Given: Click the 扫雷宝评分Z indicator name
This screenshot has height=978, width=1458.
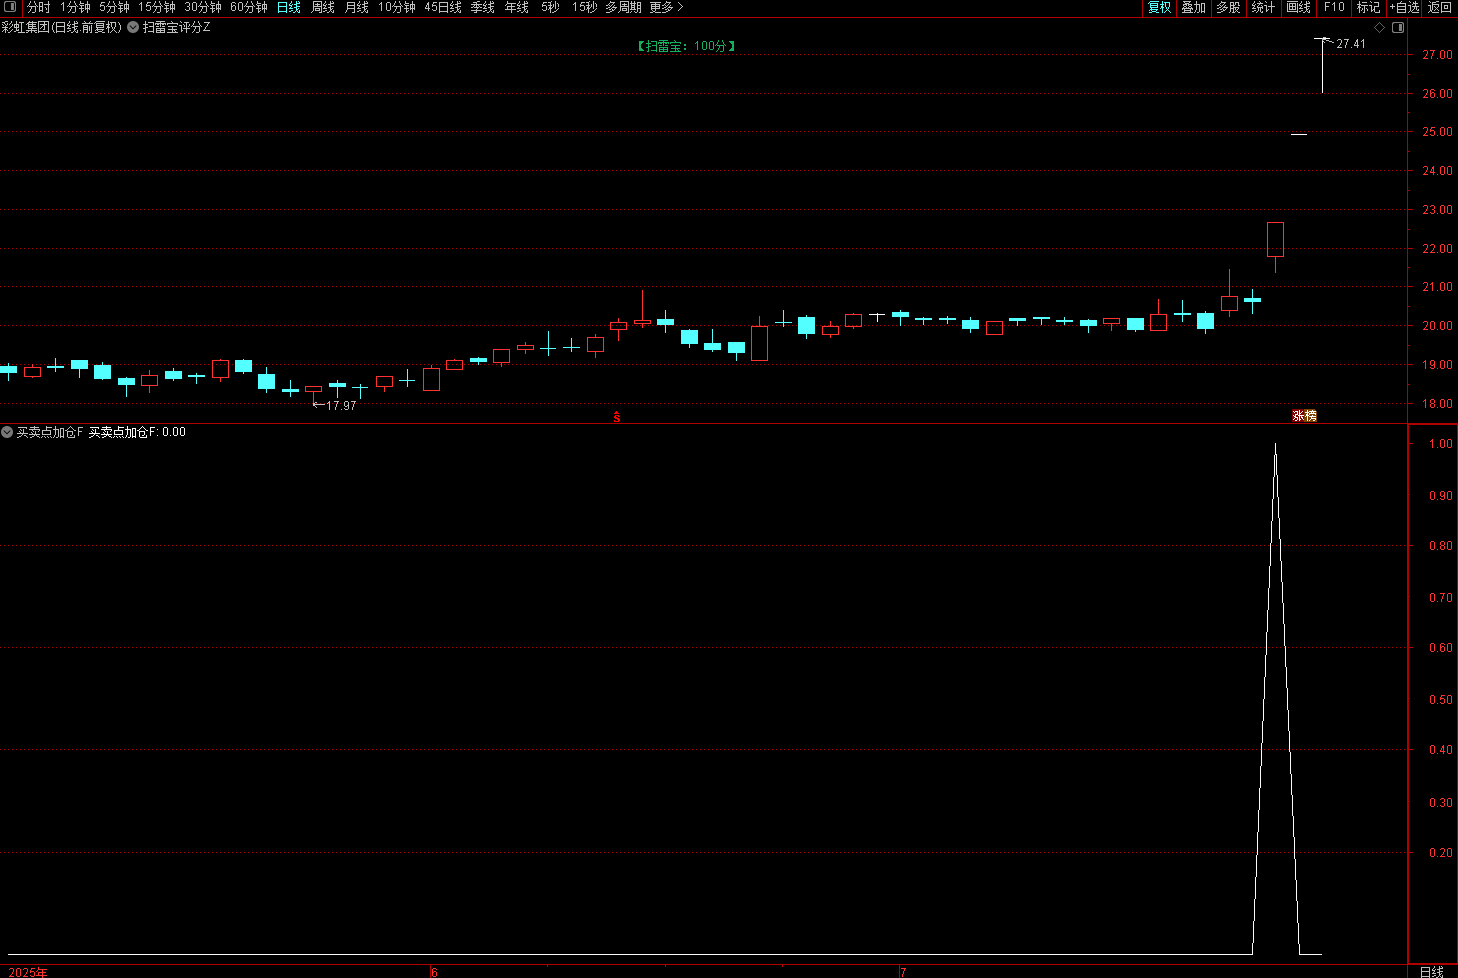Looking at the screenshot, I should (177, 27).
